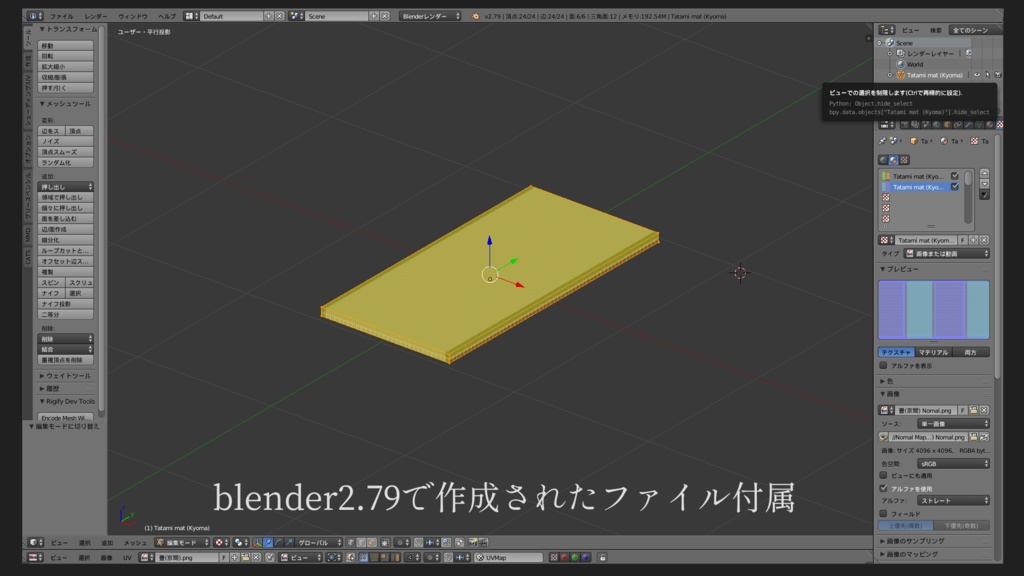Screen dimensions: 1024x576
Task: Open the 押し出し extrude dropdown
Action: pos(65,187)
